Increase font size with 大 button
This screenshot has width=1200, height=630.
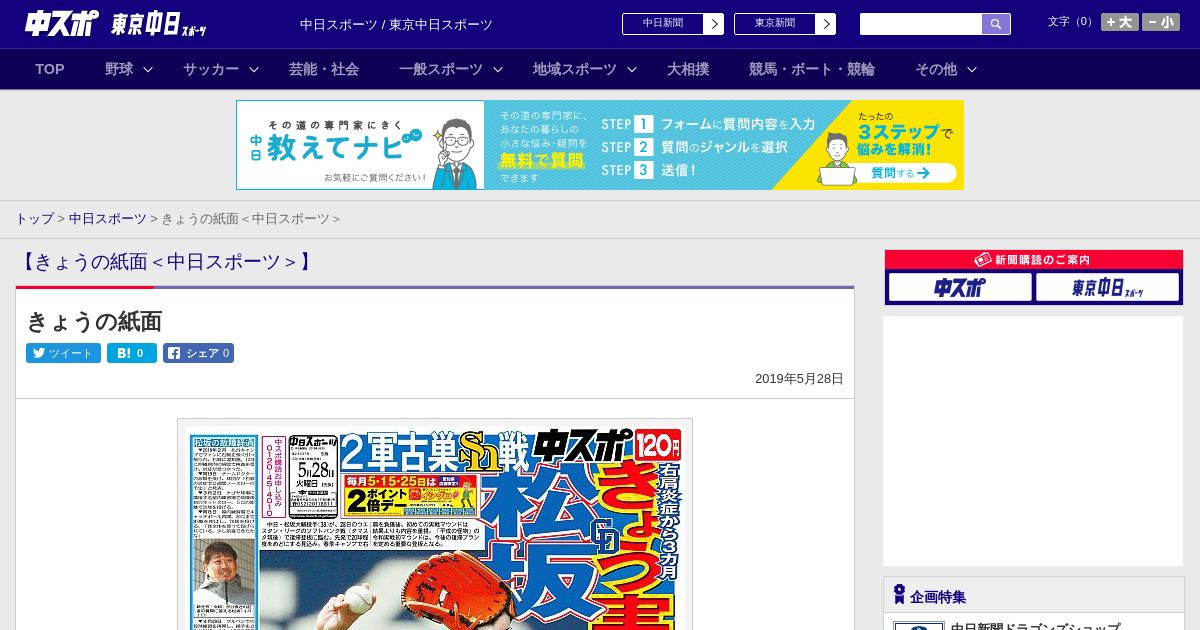point(1120,22)
